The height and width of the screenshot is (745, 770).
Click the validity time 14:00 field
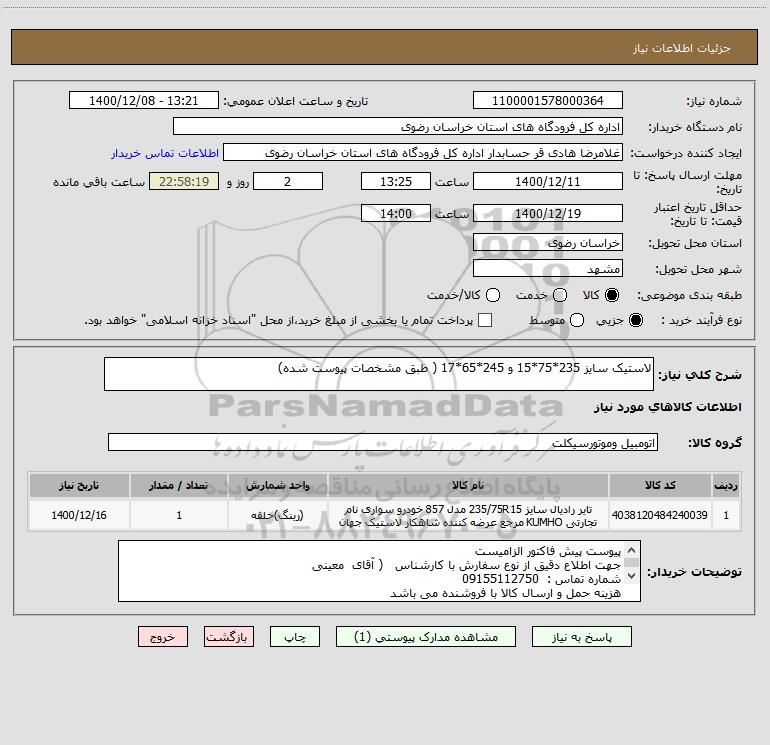coord(396,213)
